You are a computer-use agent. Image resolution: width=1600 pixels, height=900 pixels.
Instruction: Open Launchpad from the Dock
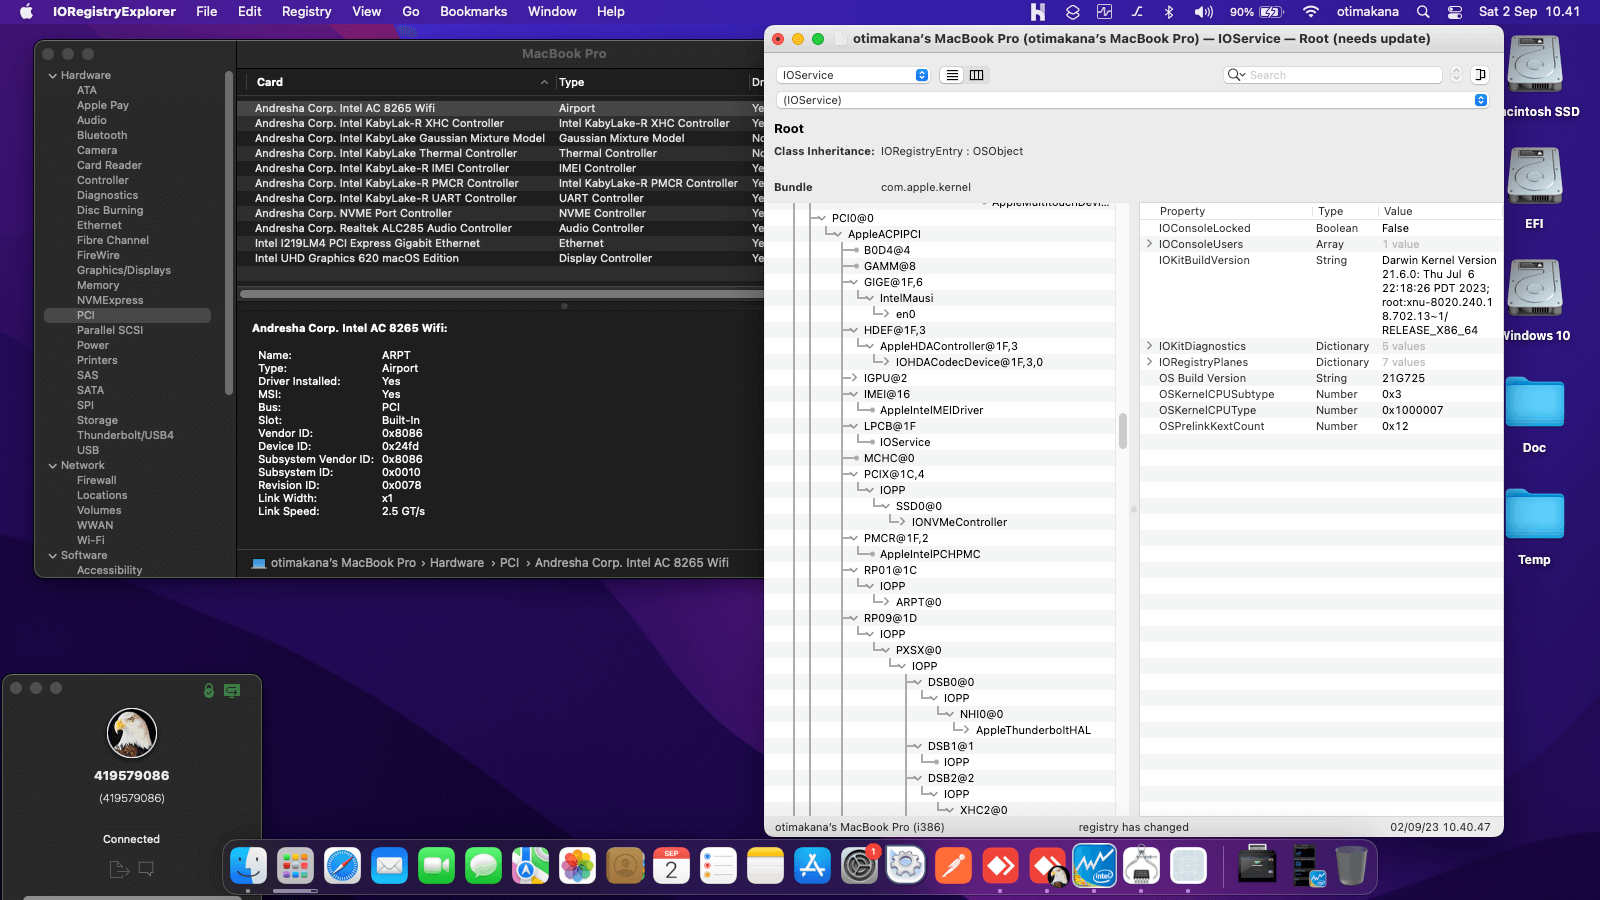coord(295,866)
